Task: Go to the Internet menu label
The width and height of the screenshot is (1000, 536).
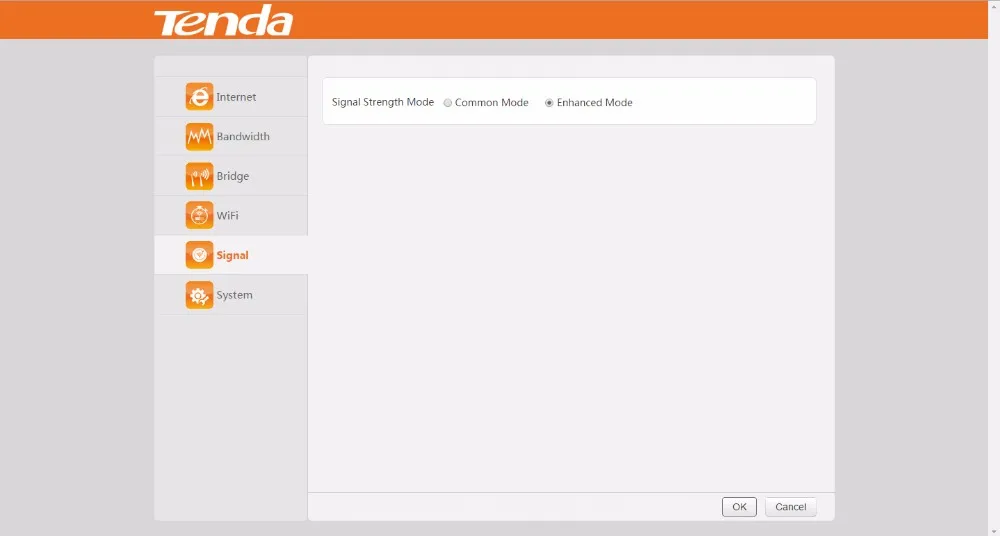Action: pyautogui.click(x=236, y=97)
